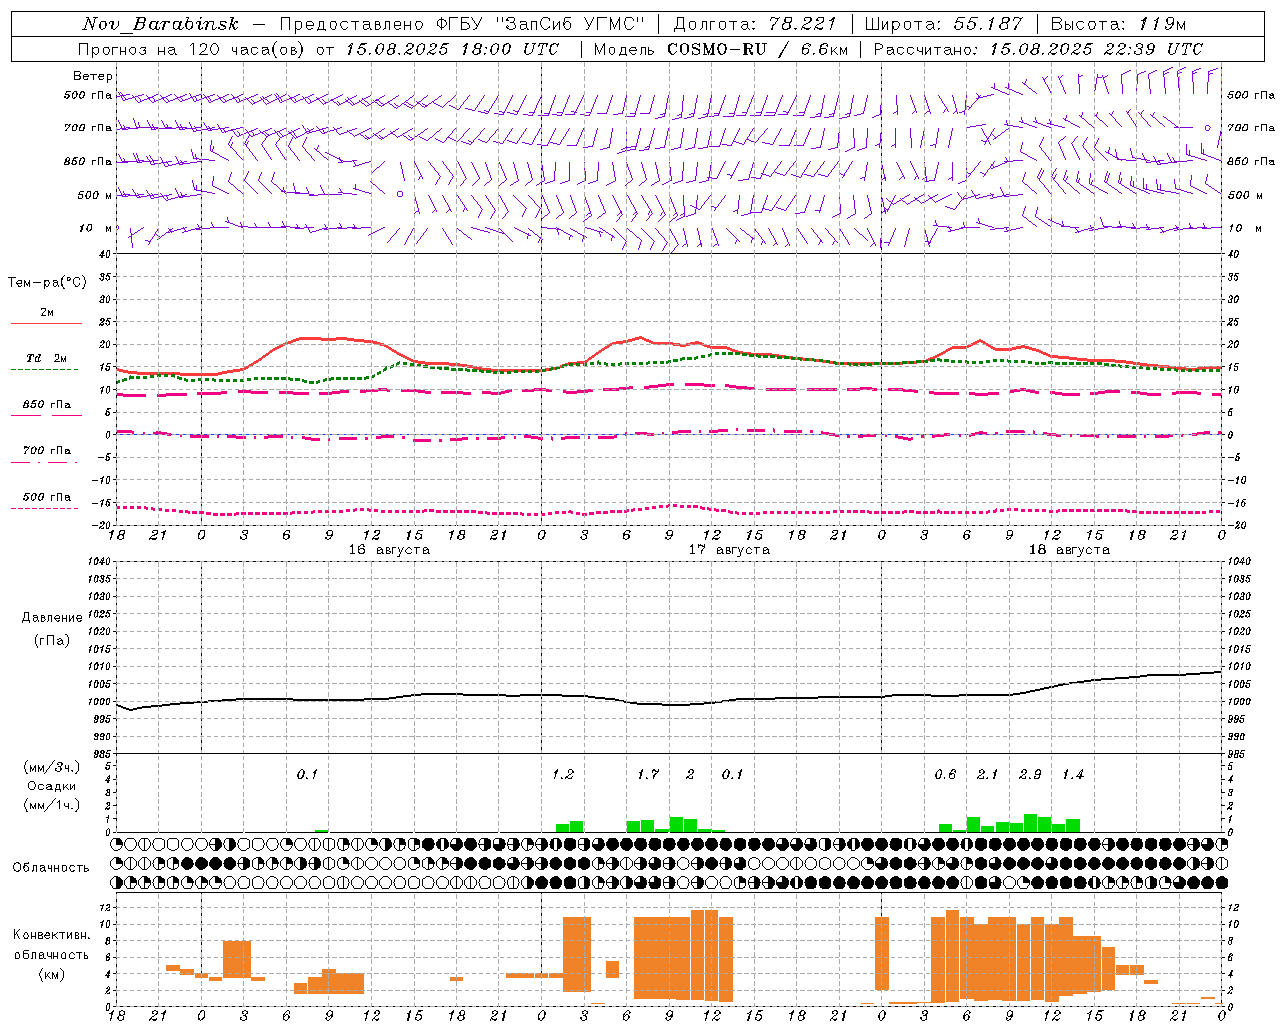Click the 16 августа date label

point(389,550)
